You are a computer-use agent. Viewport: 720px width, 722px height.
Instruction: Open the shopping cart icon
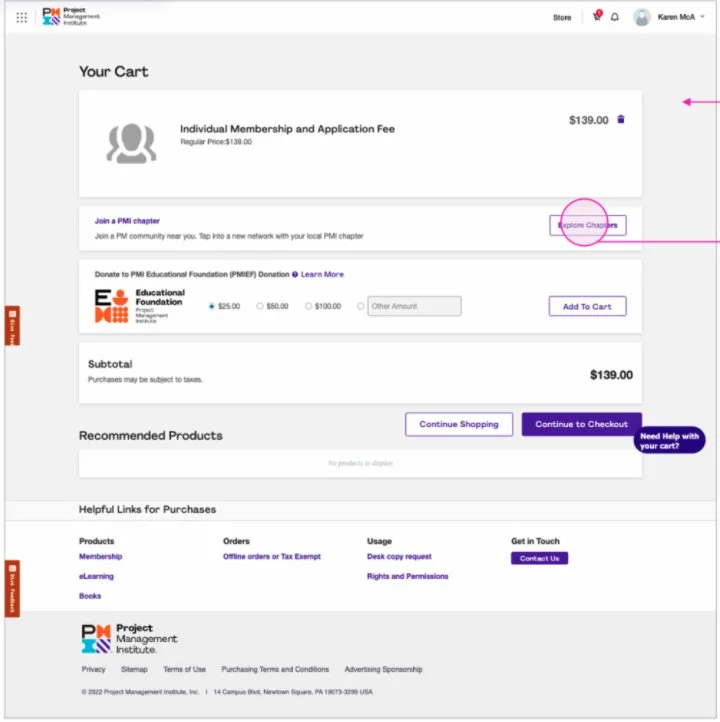coord(597,16)
